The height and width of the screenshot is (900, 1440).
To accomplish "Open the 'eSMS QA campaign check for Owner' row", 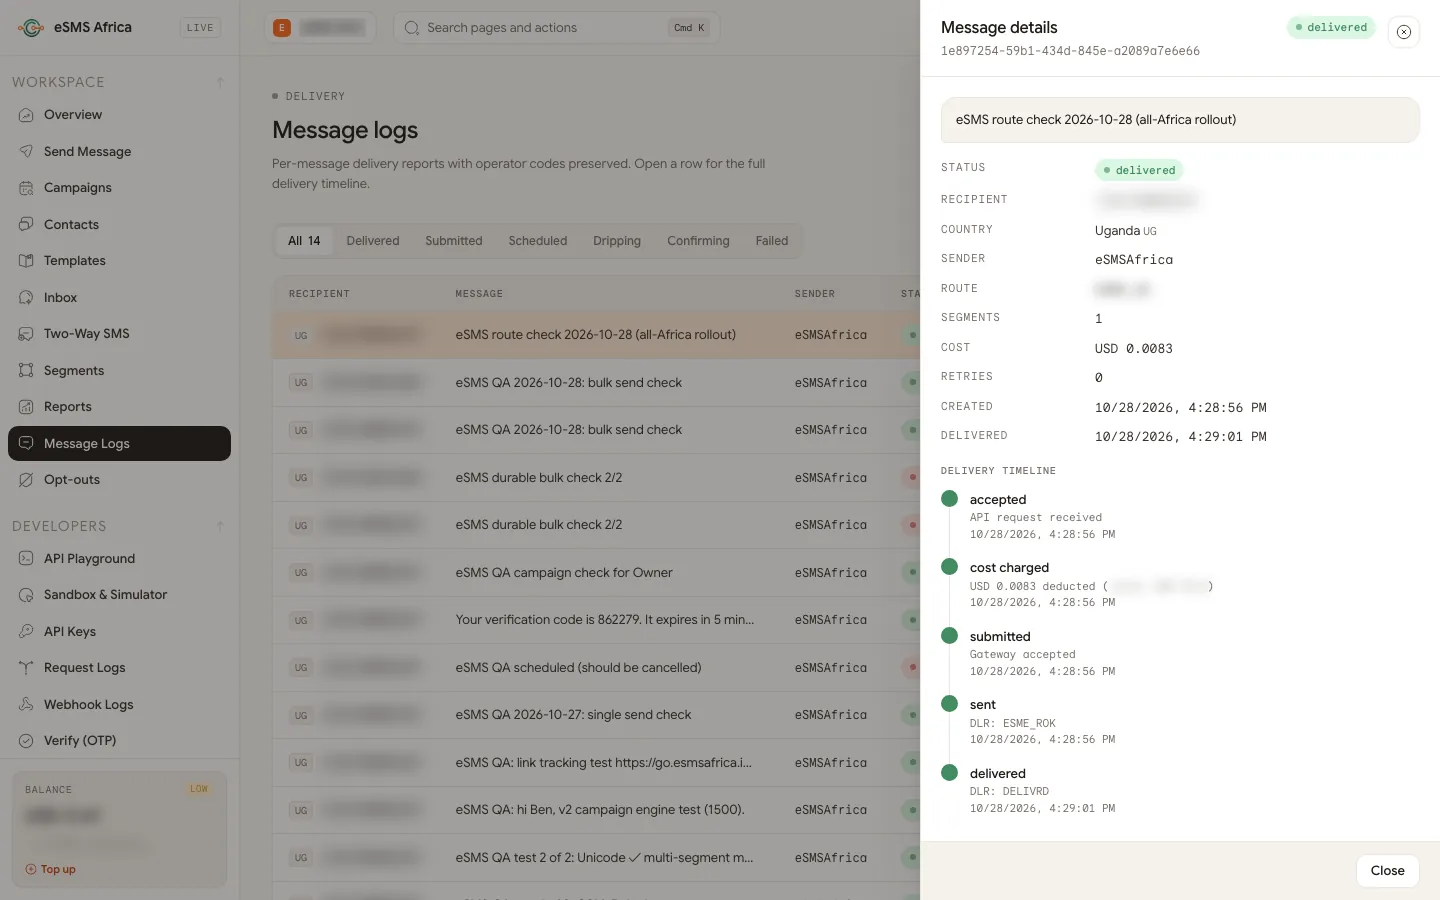I will (x=596, y=573).
